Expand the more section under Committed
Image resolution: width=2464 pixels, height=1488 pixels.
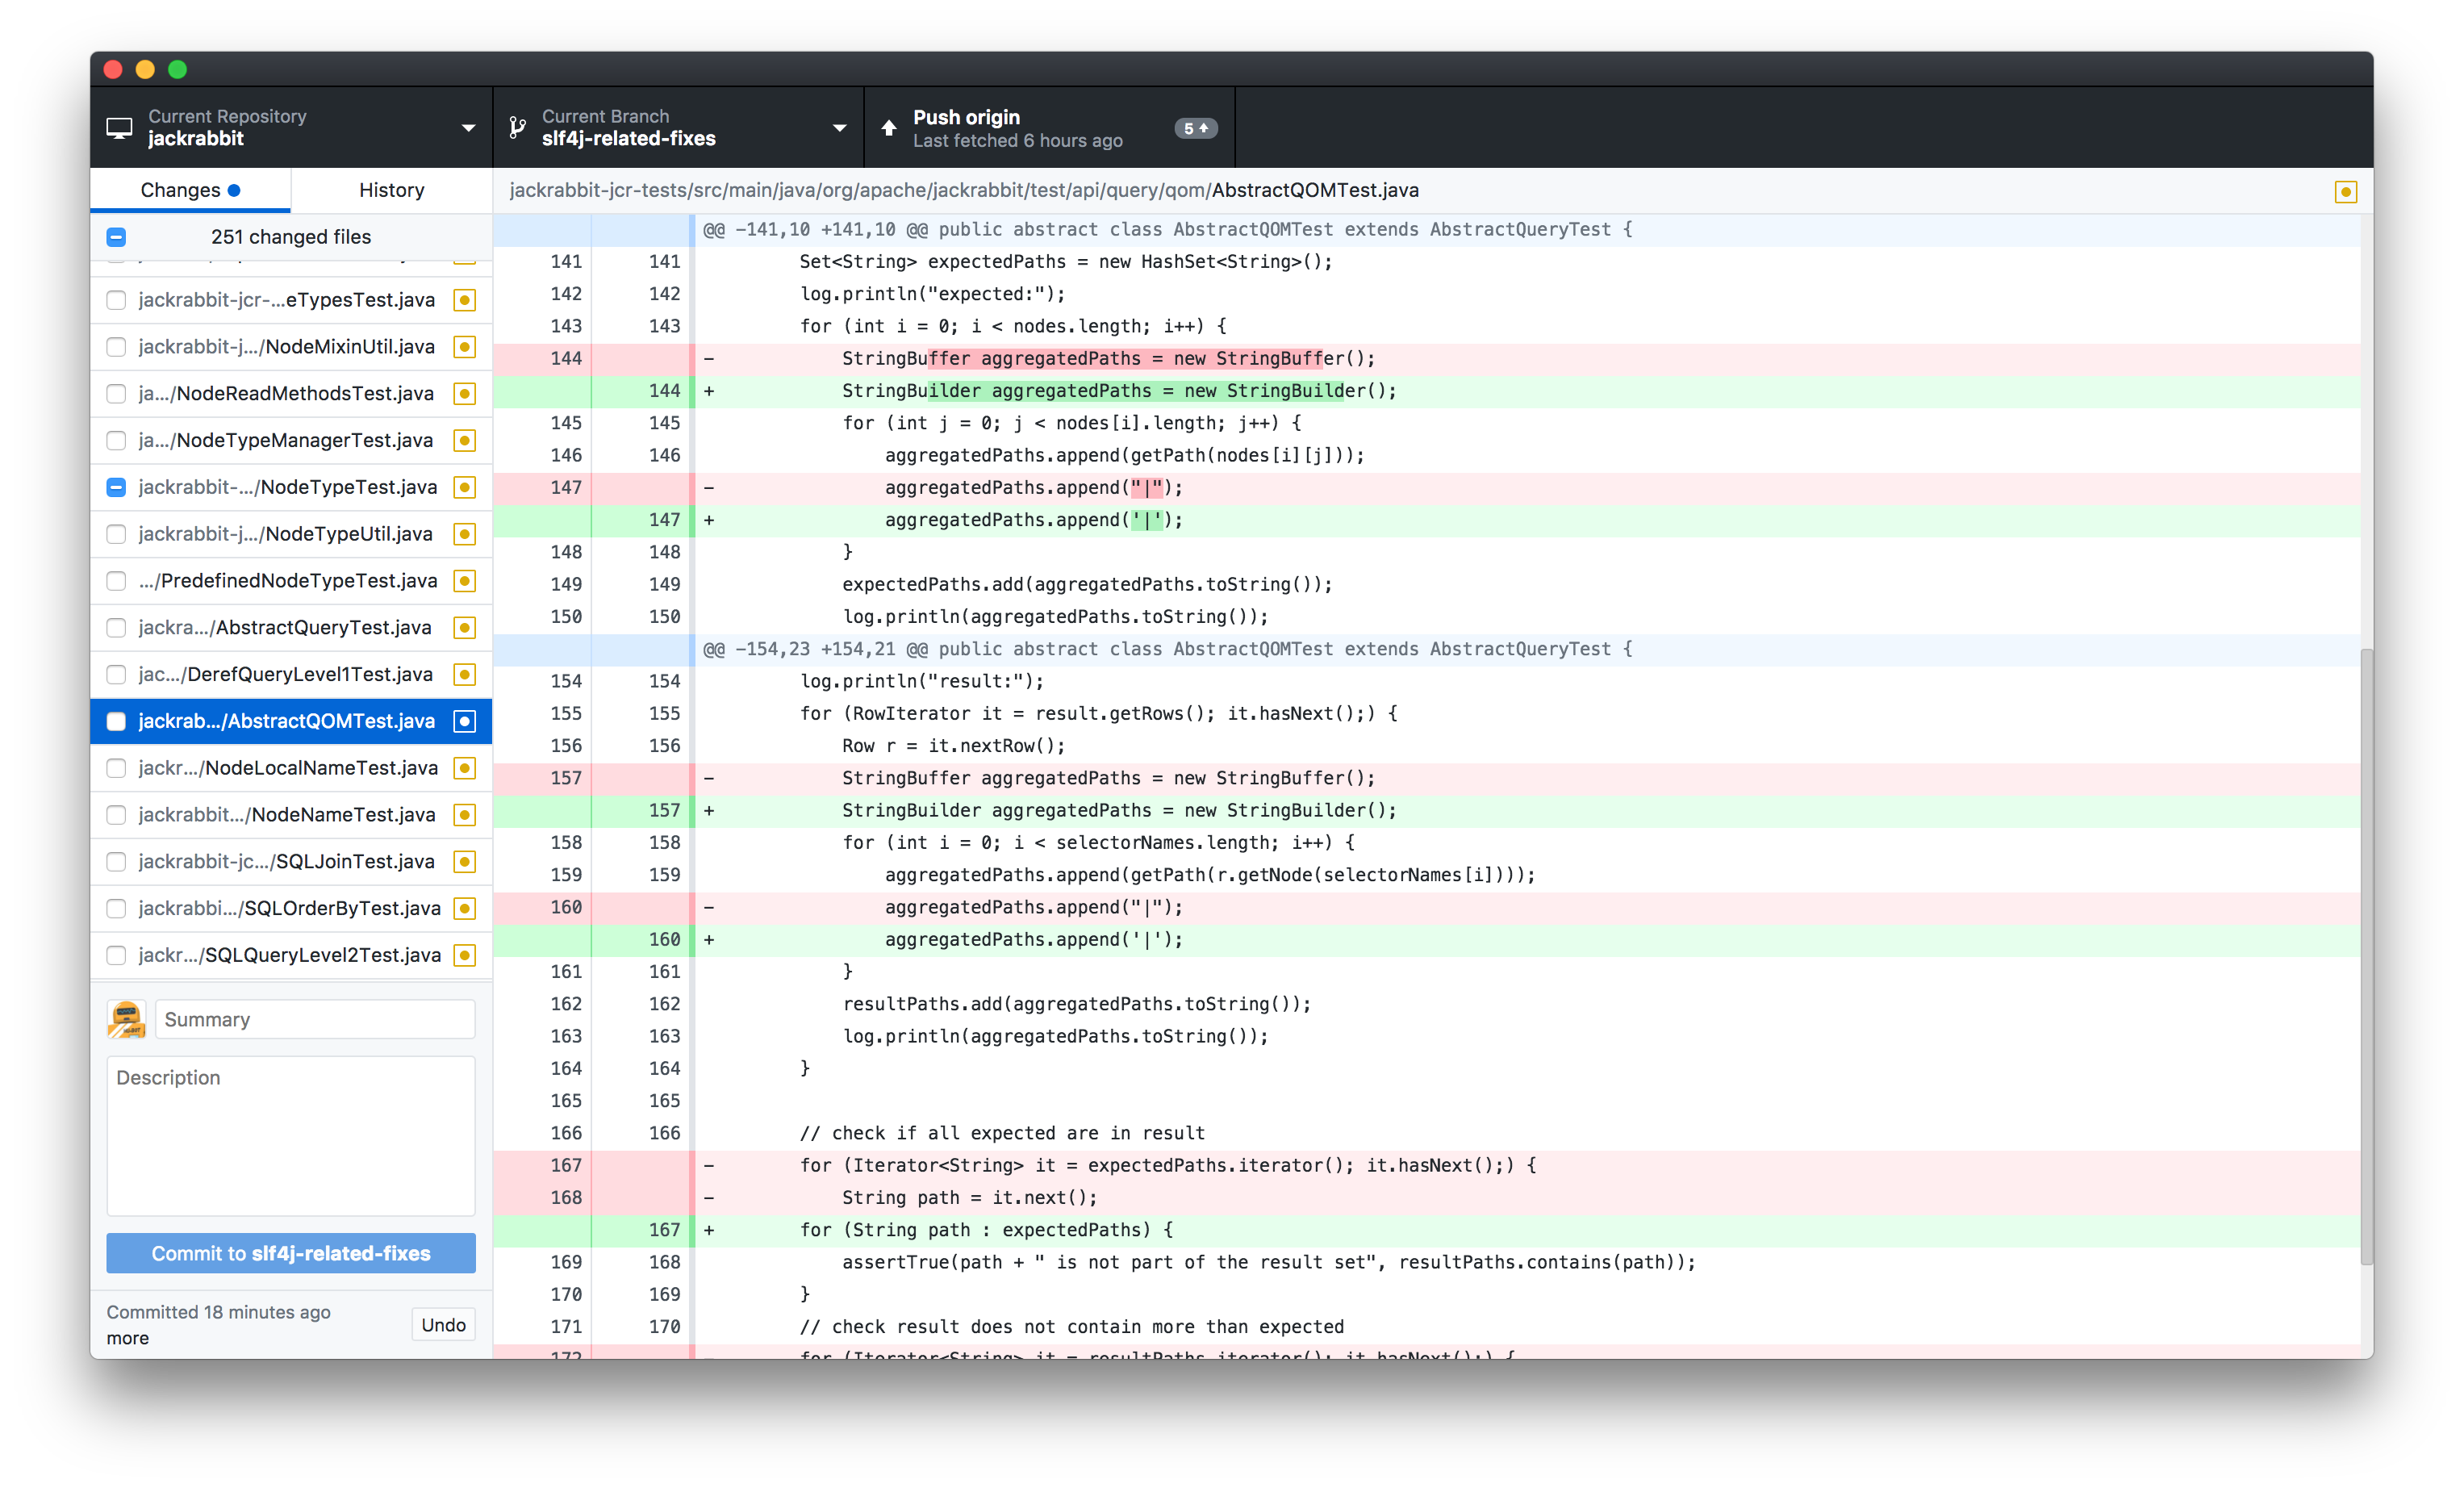click(x=127, y=1338)
